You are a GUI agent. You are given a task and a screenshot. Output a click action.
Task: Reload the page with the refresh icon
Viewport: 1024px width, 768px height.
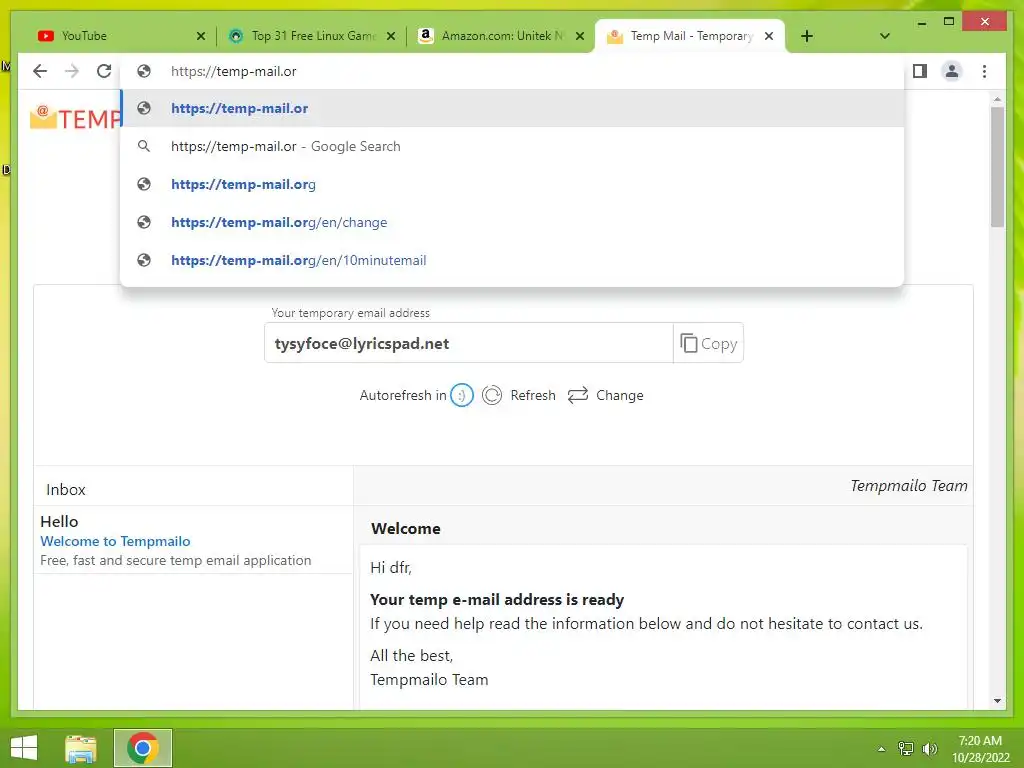pos(104,71)
